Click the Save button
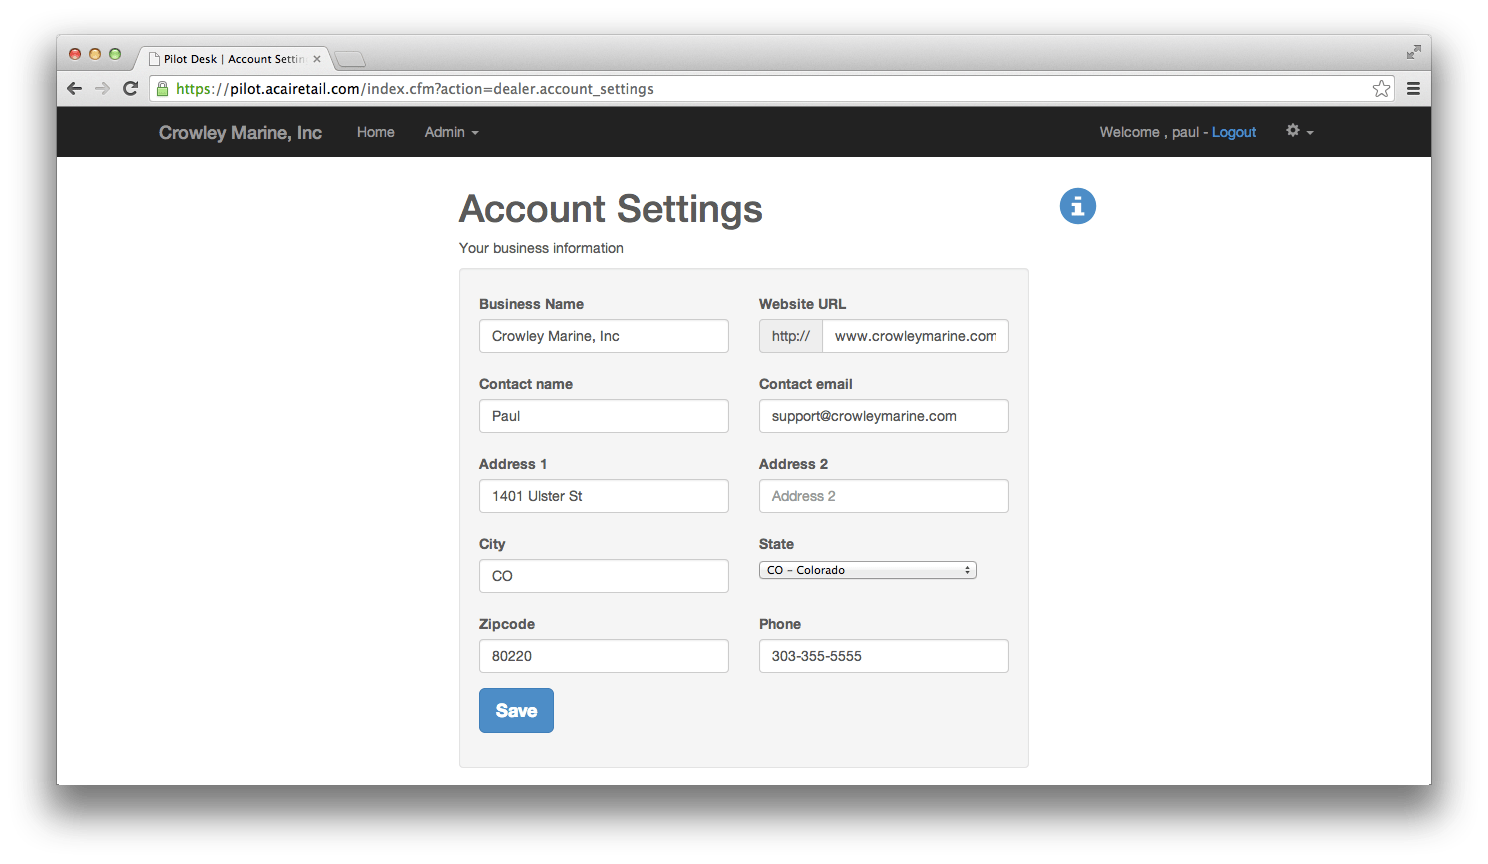Screen dimensions: 1488x864 [516, 710]
